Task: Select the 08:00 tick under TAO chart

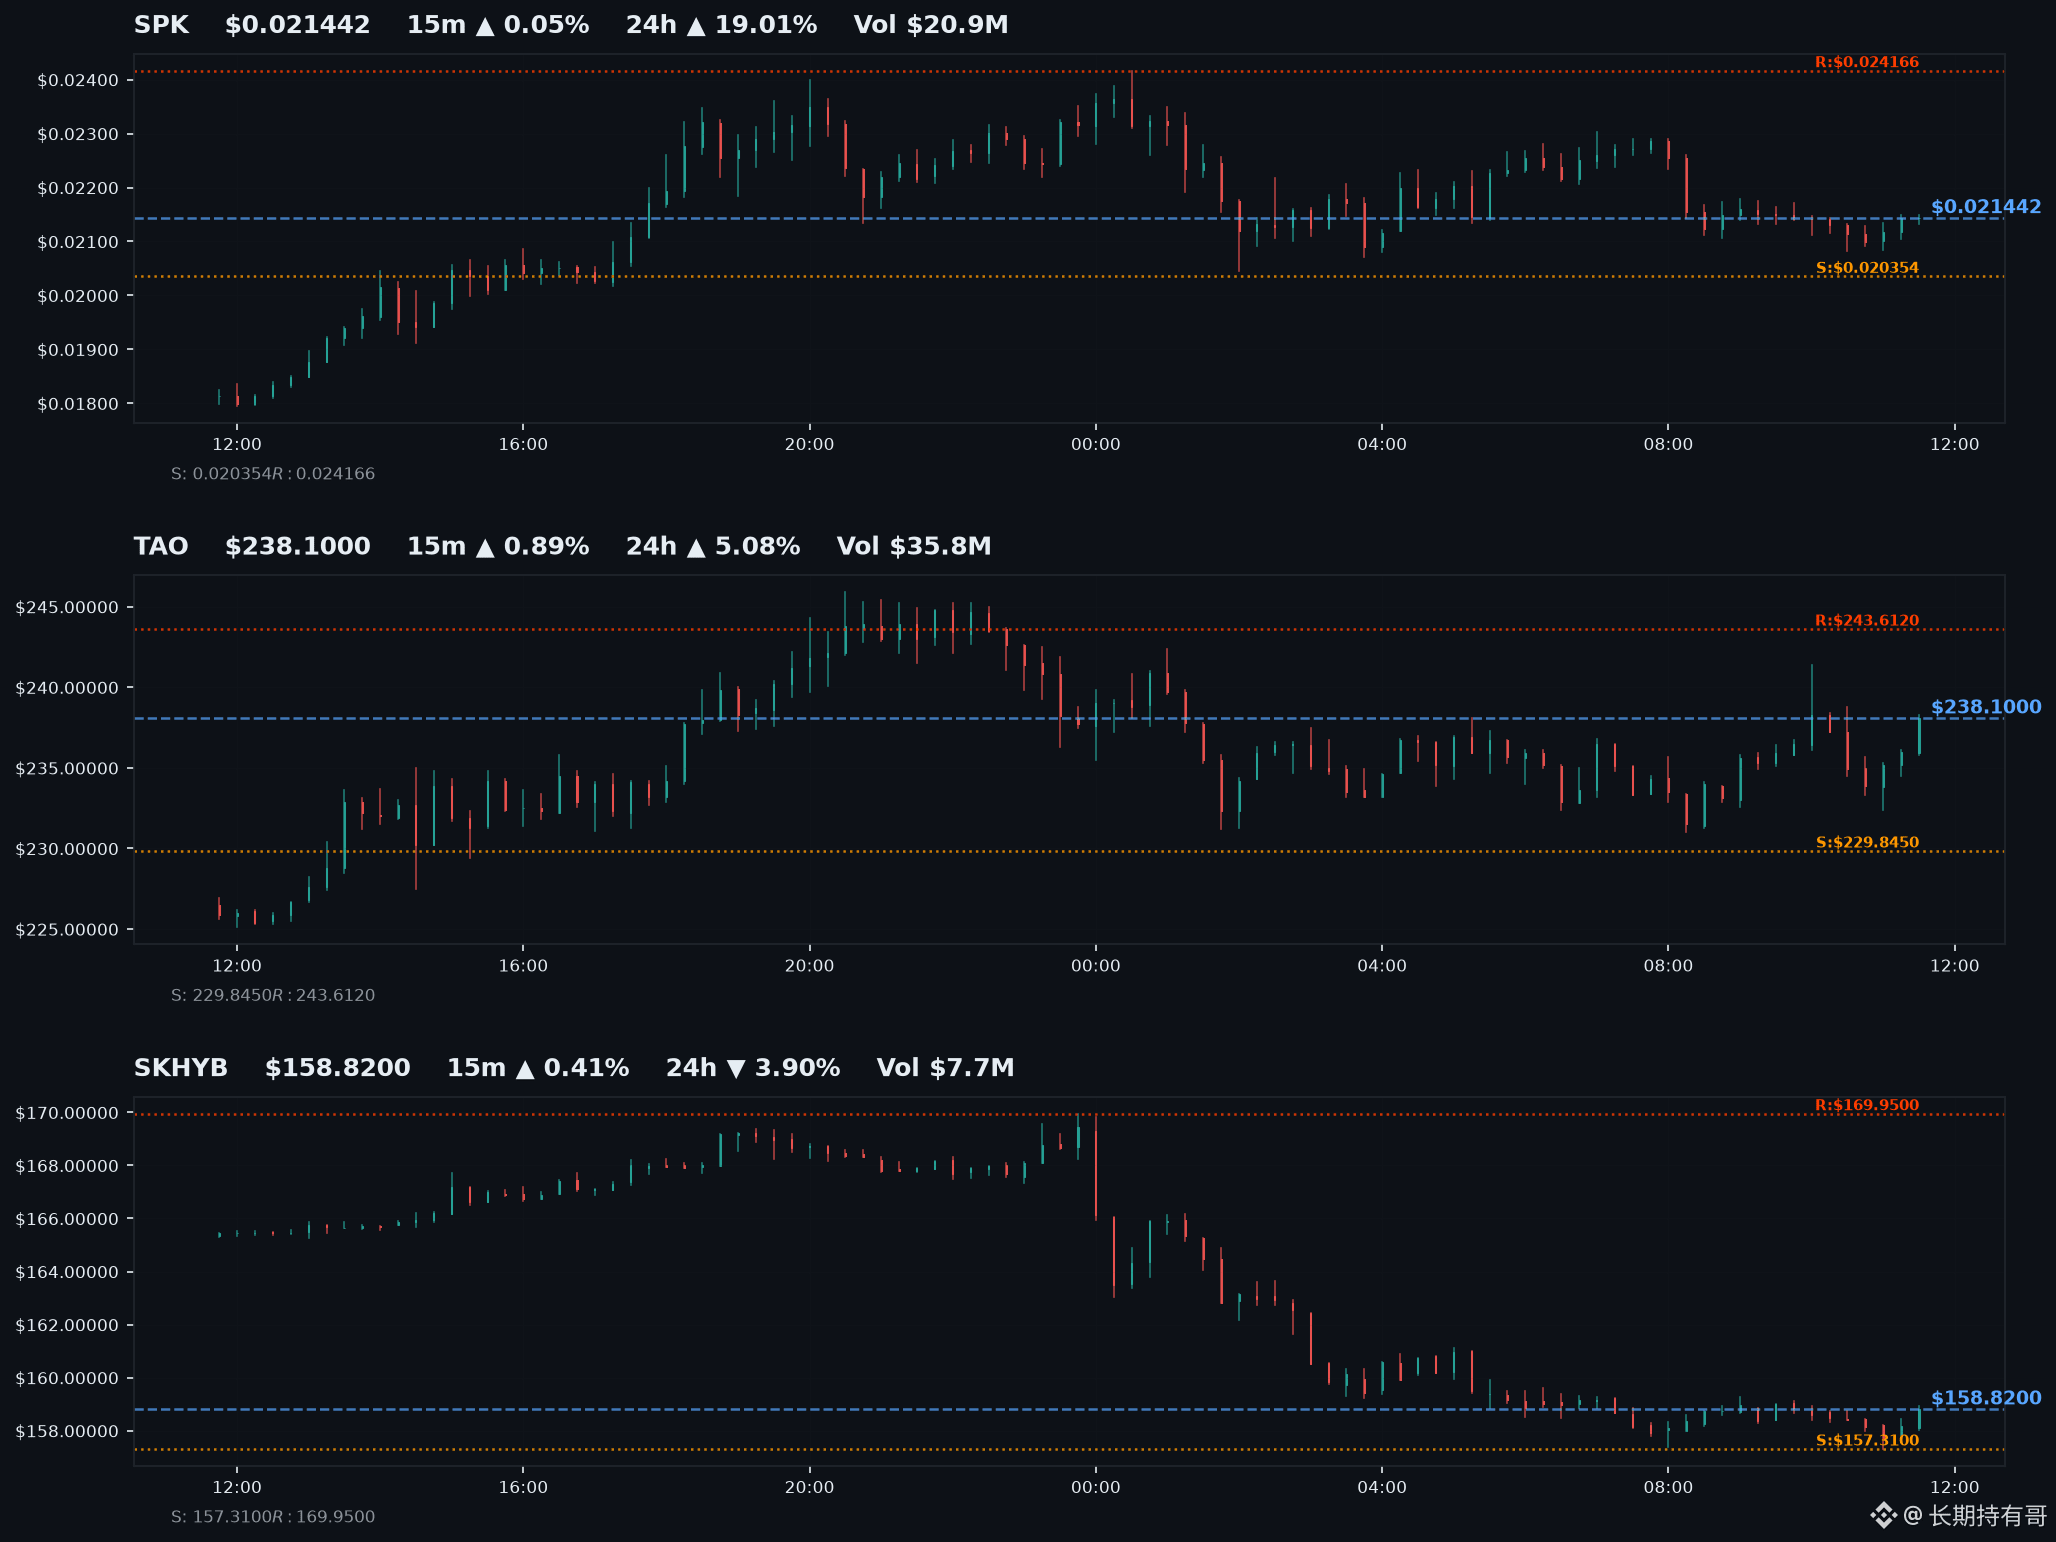Action: coord(1668,966)
